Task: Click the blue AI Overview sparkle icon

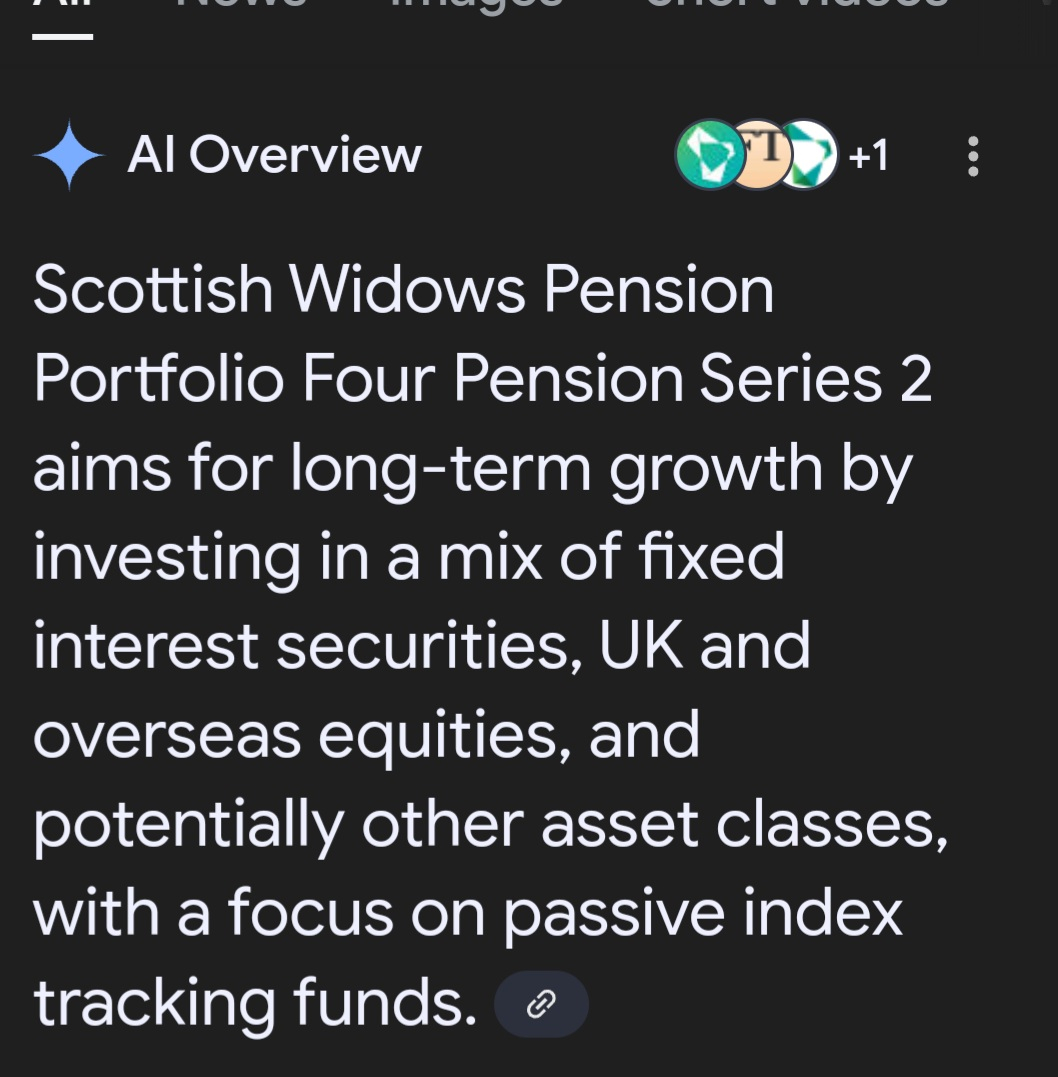Action: coord(69,155)
